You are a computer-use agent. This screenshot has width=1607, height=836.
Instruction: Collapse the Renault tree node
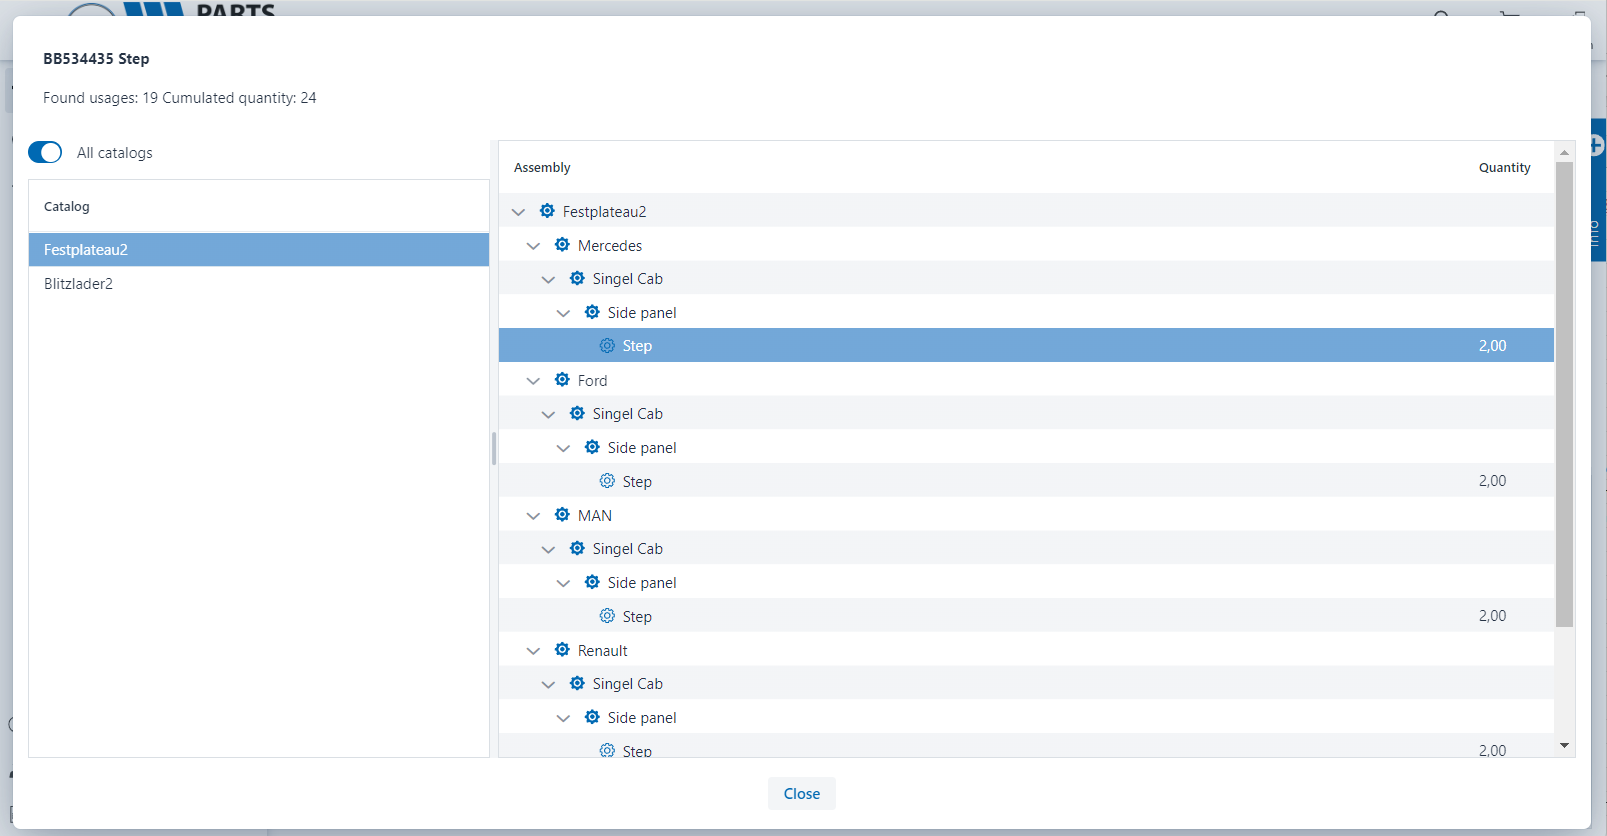pos(533,651)
